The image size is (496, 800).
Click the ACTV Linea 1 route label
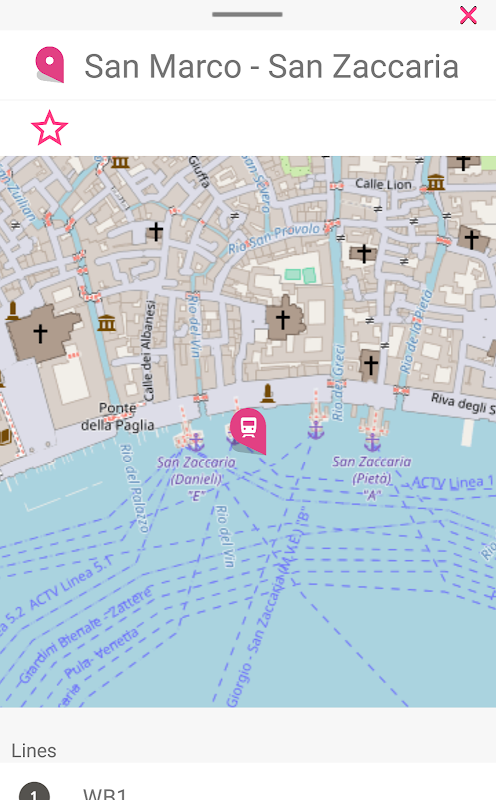(x=453, y=482)
